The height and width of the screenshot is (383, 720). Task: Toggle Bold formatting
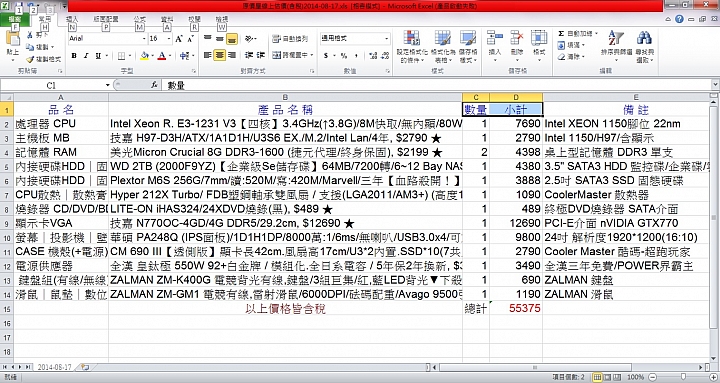[x=74, y=56]
